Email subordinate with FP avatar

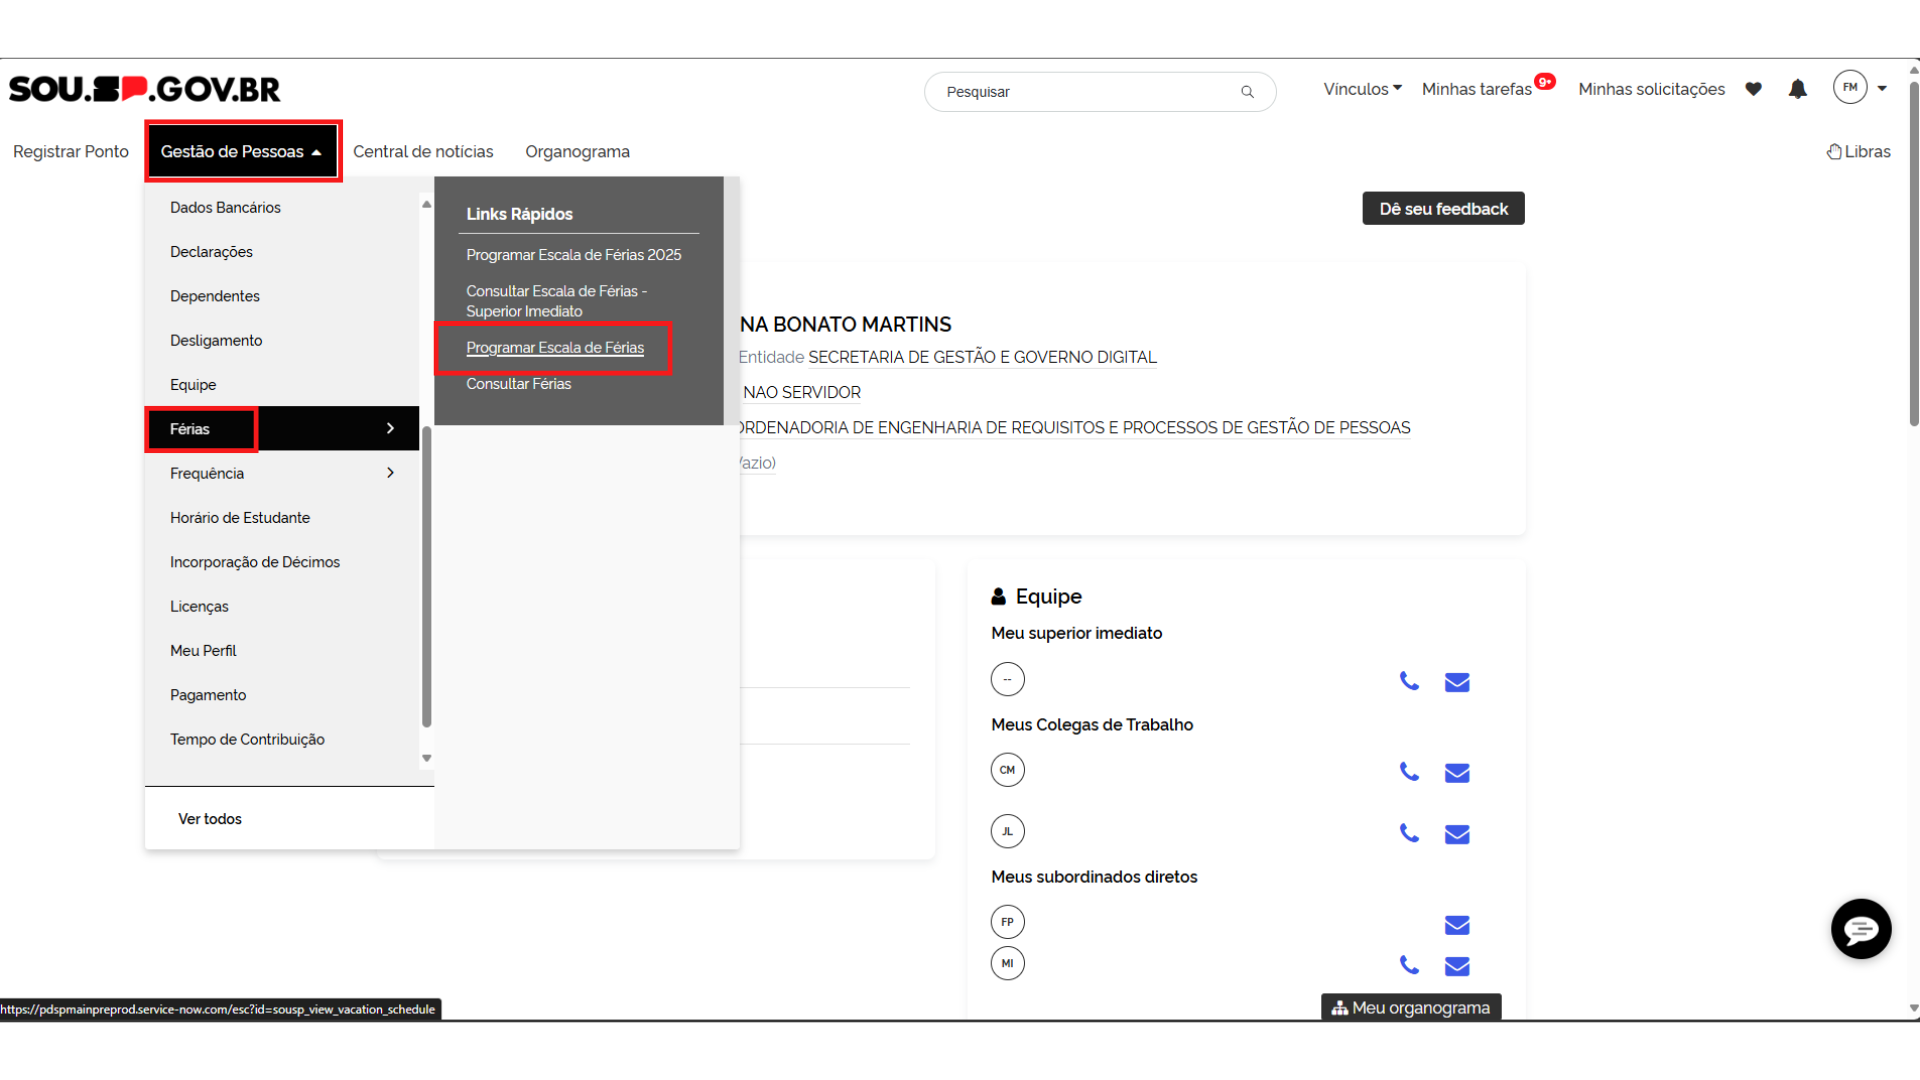(x=1457, y=925)
